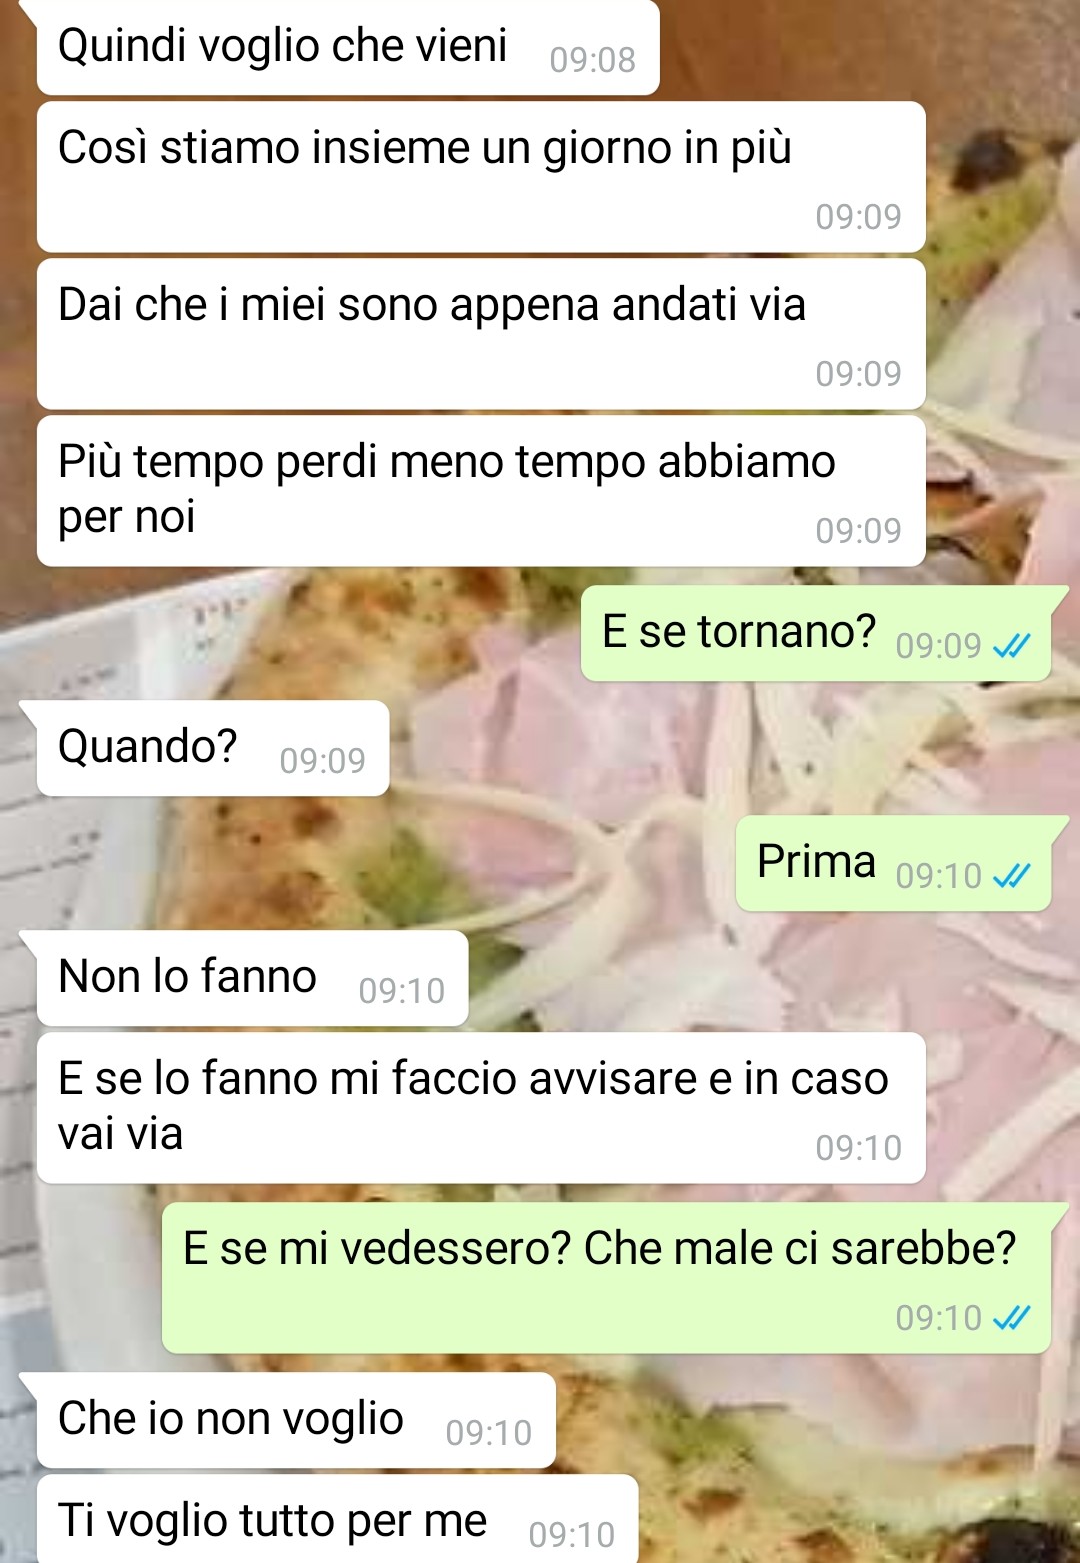
Task: Tap the 09:10 timestamp next to 'Ti voglio tutto per me'
Action: (x=571, y=1535)
